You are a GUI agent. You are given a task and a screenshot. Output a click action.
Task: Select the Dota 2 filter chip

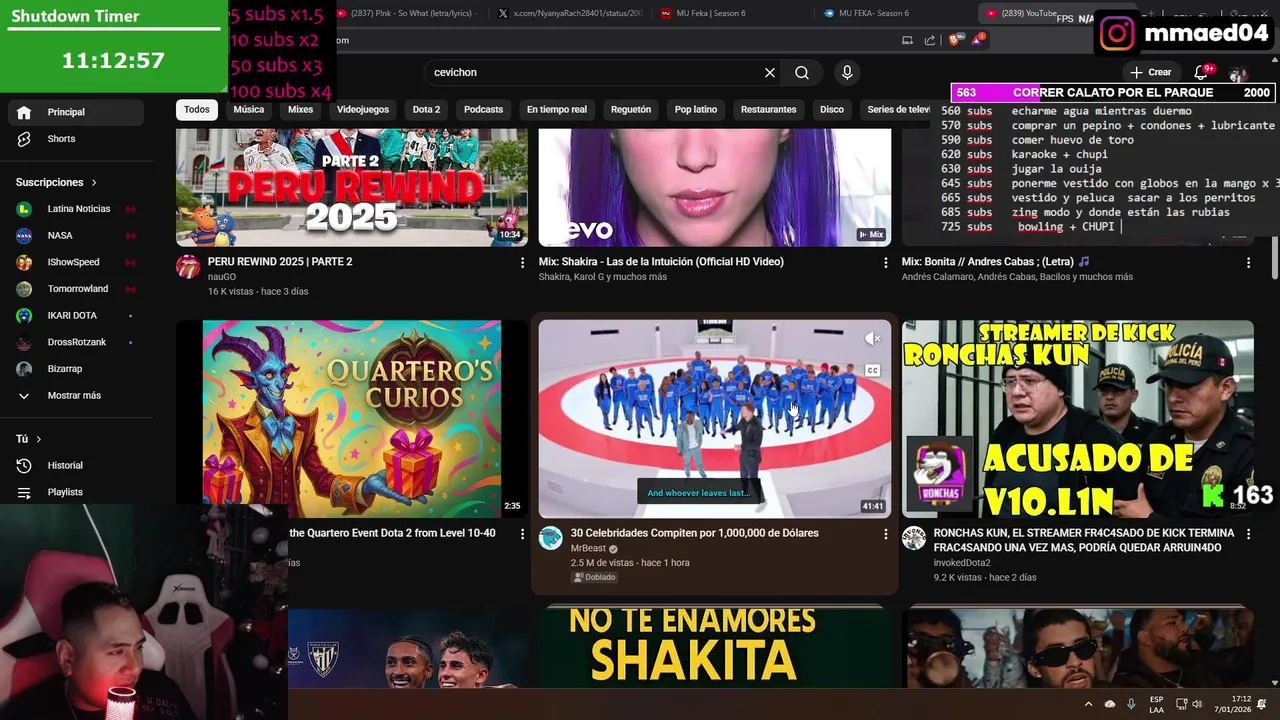(426, 110)
